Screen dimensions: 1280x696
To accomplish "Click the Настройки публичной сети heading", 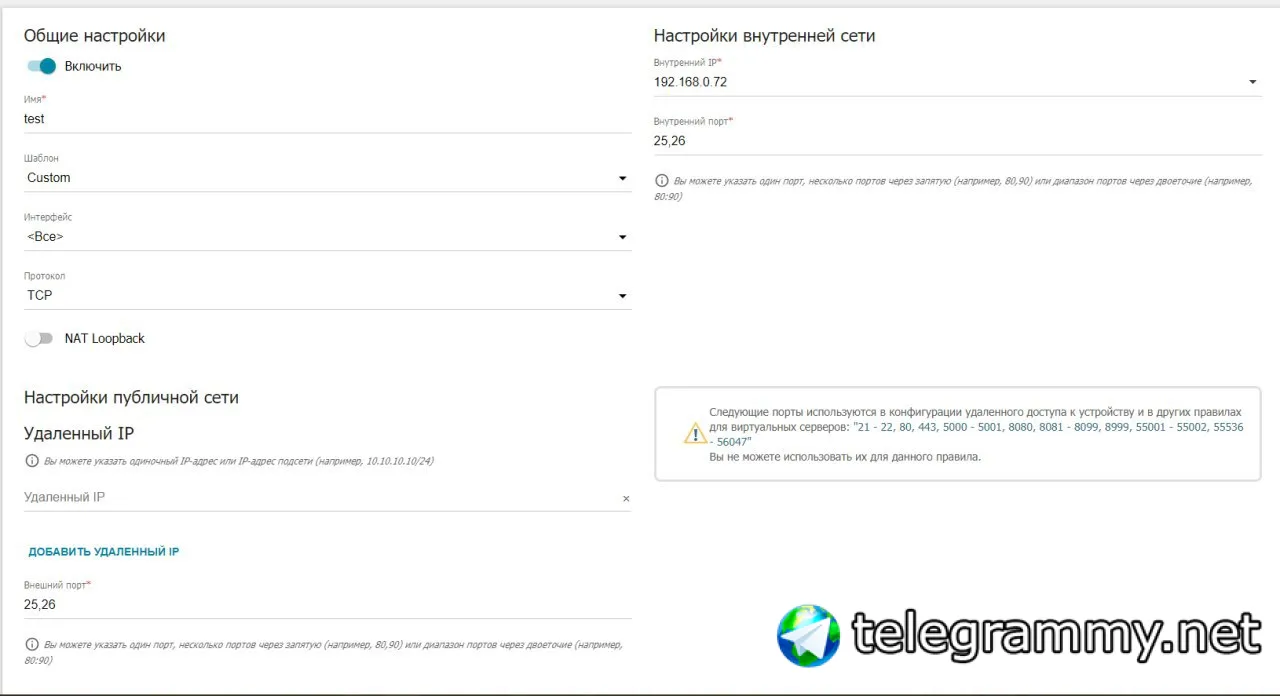I will [x=131, y=398].
